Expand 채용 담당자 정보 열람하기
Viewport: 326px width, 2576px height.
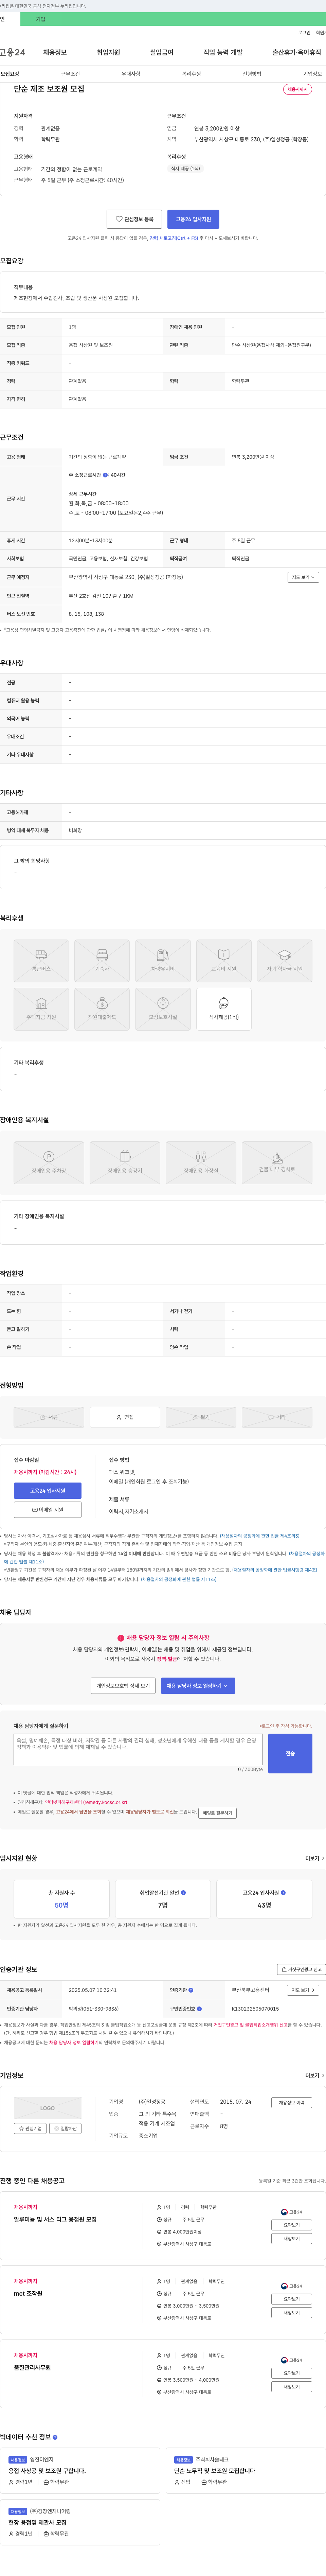click(x=198, y=1686)
